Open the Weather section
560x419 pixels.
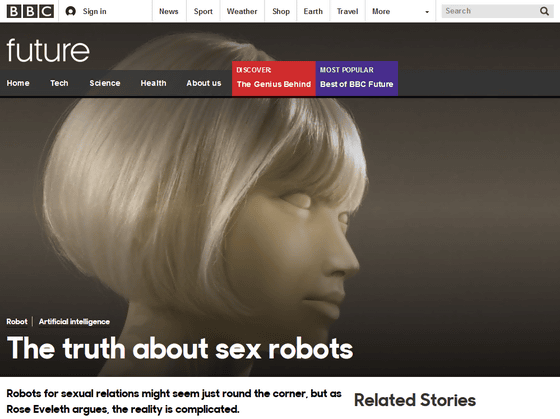[x=242, y=11]
